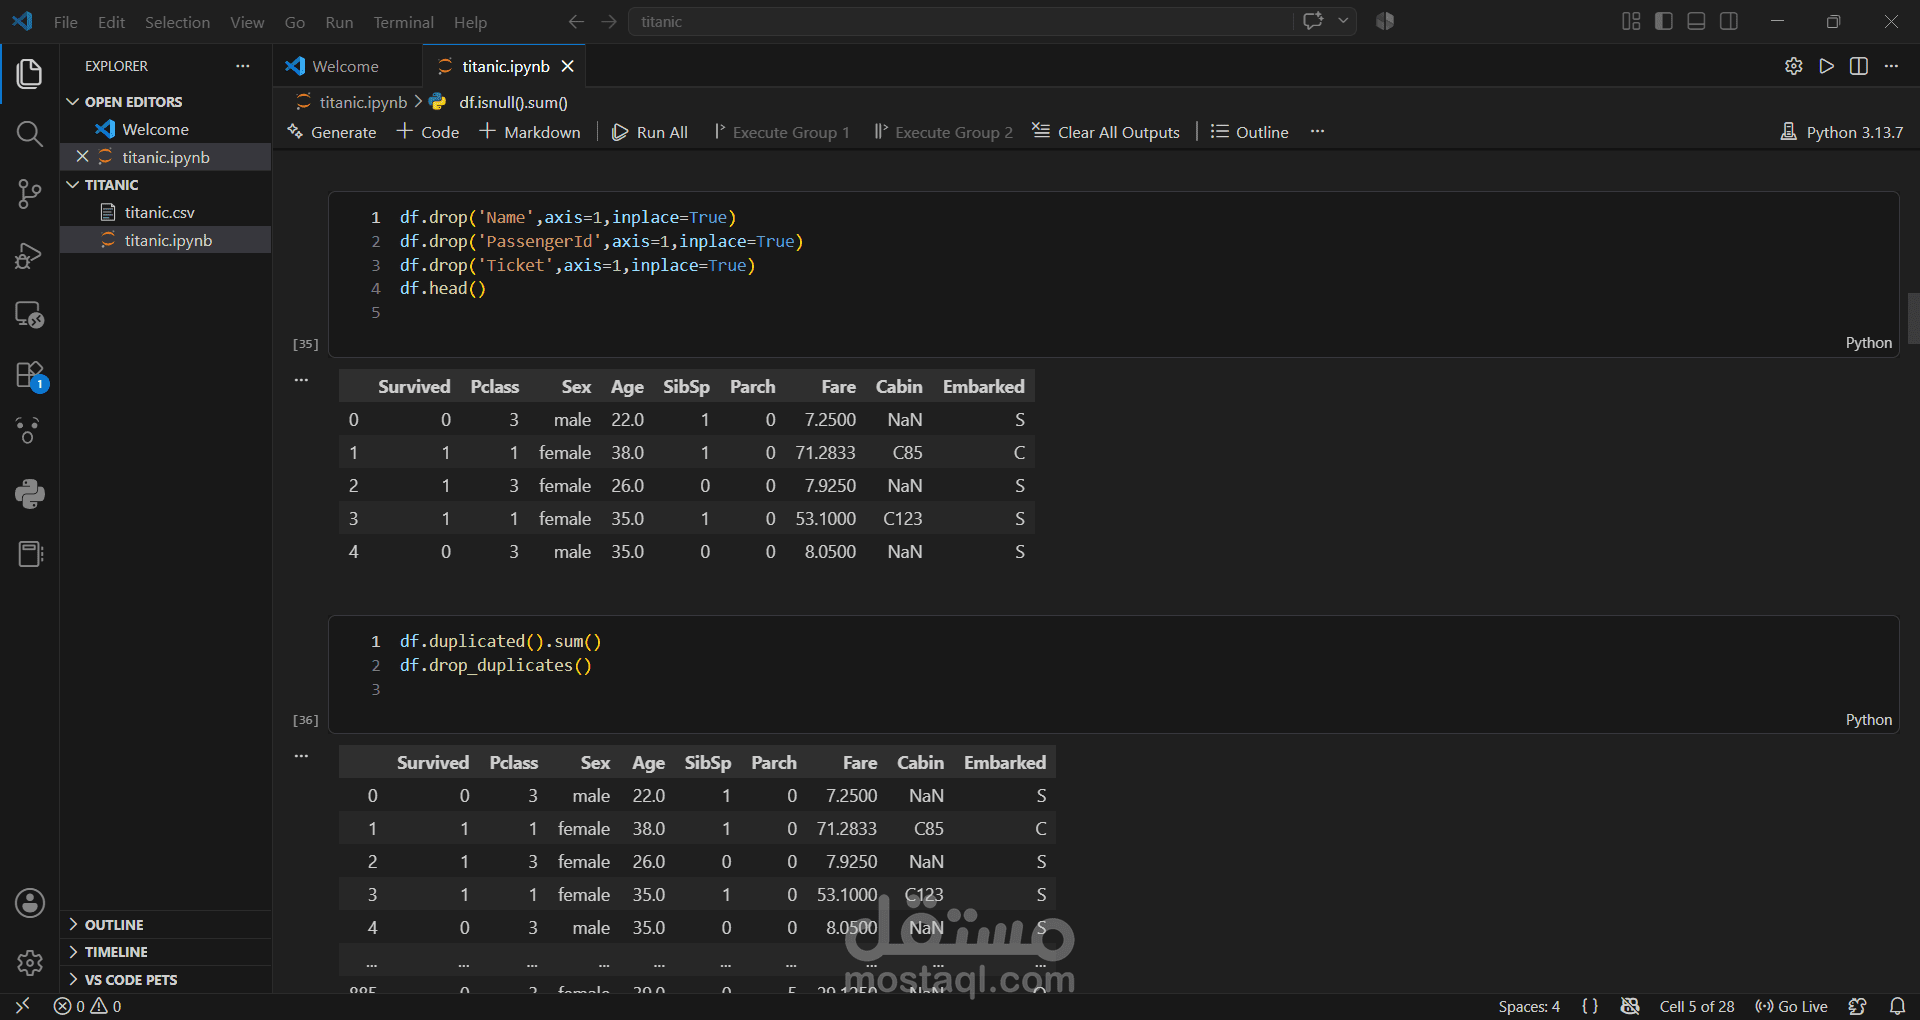
Task: Click the notebook settings gear icon
Action: (x=1794, y=66)
